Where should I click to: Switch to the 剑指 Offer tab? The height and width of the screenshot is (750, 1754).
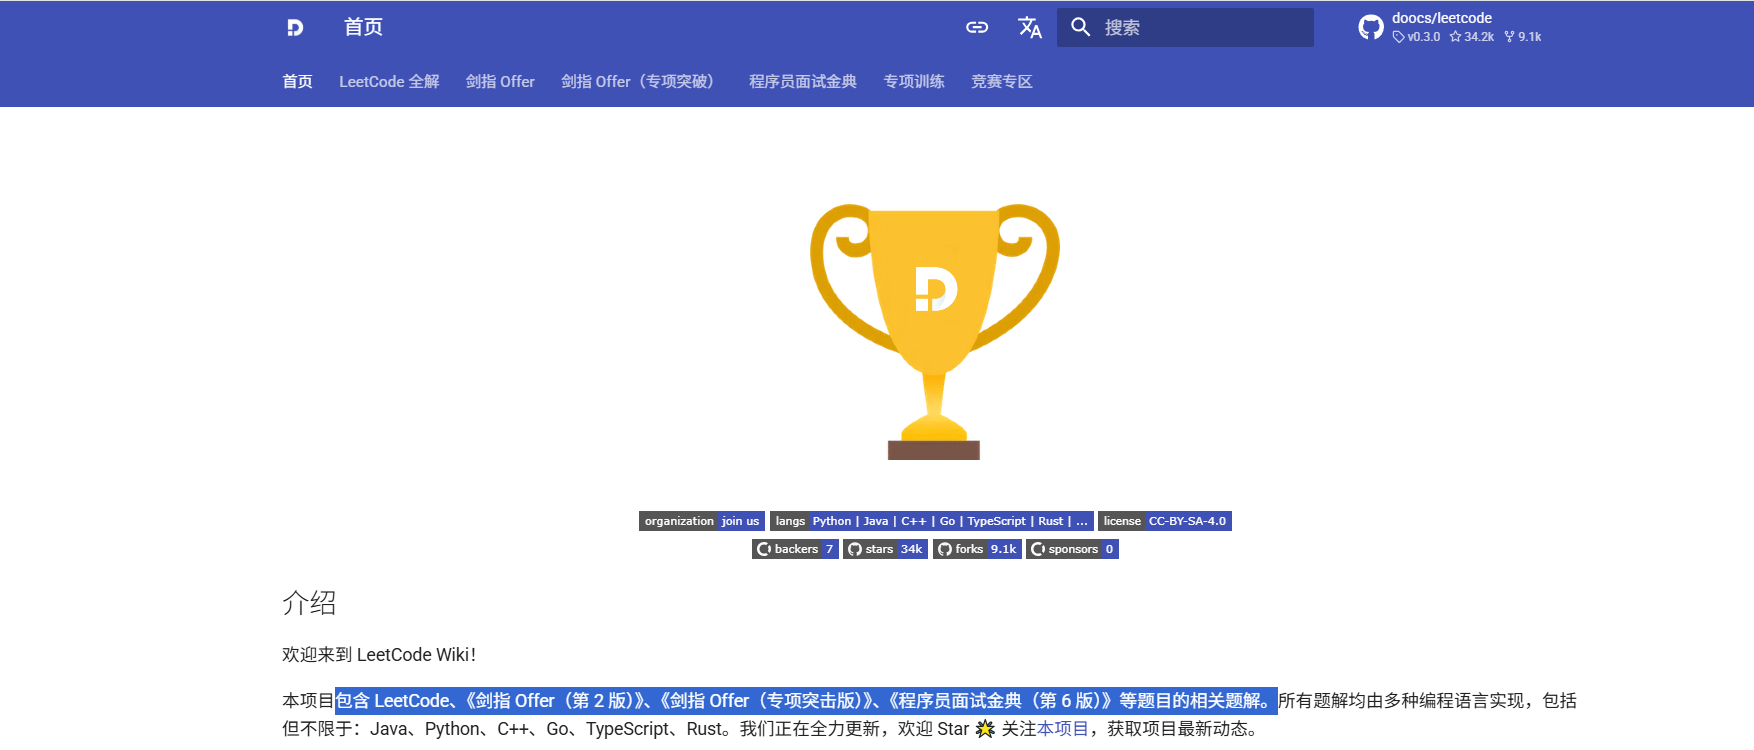(x=500, y=81)
